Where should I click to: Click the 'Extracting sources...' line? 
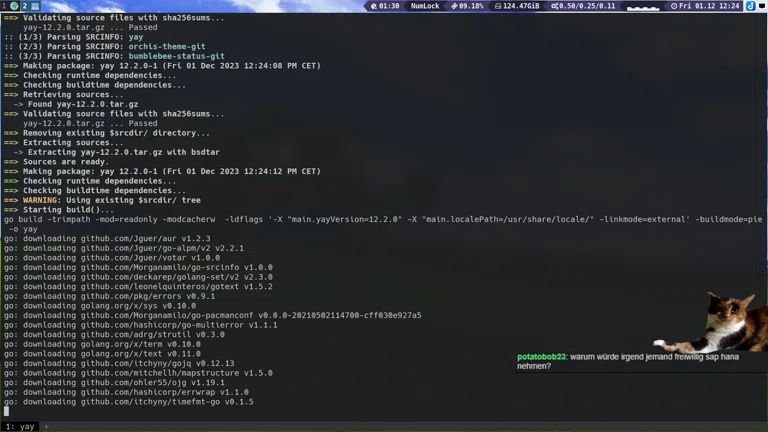pyautogui.click(x=64, y=143)
